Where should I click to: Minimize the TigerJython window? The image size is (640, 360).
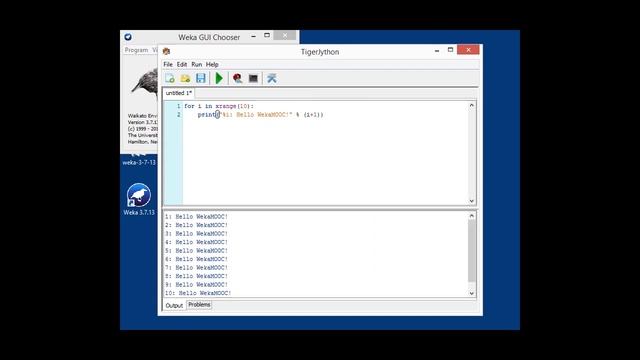click(x=437, y=51)
